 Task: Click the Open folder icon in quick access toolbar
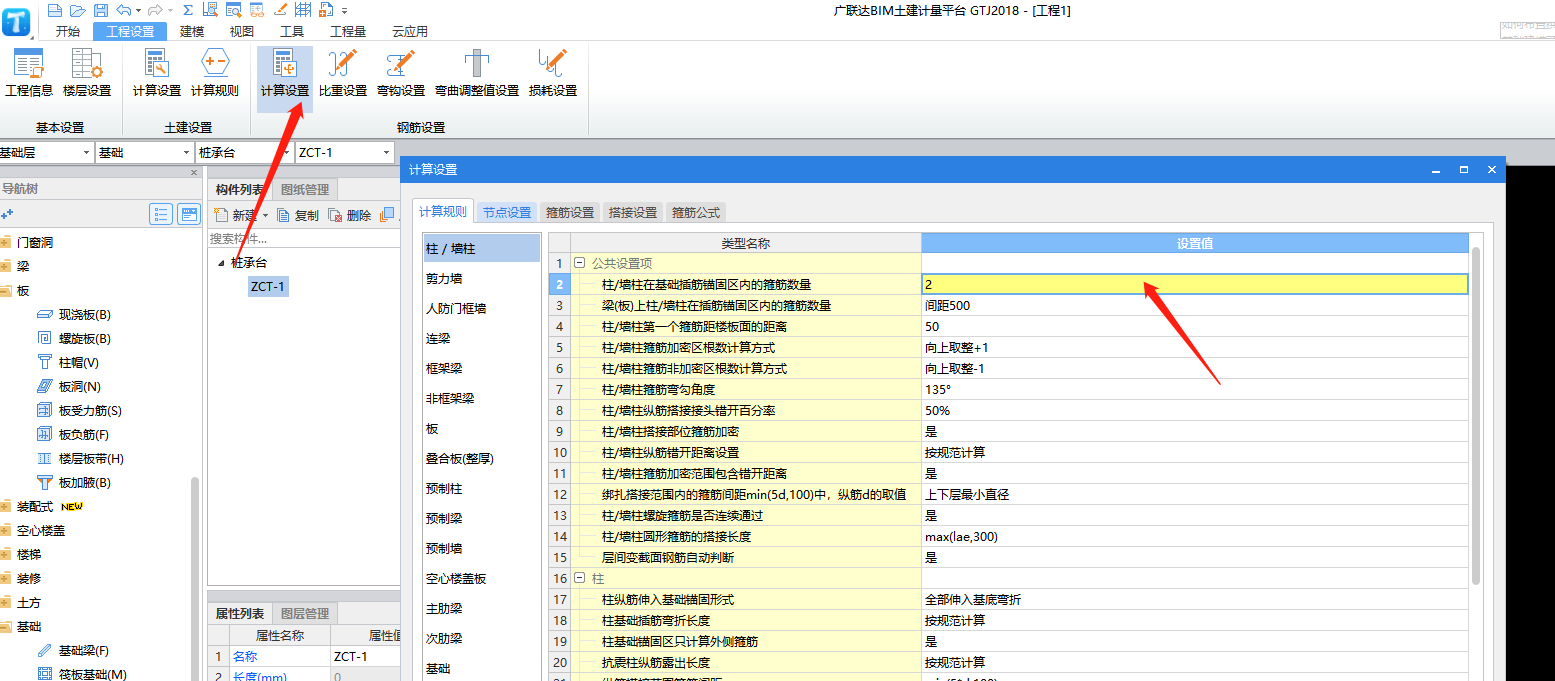click(77, 10)
